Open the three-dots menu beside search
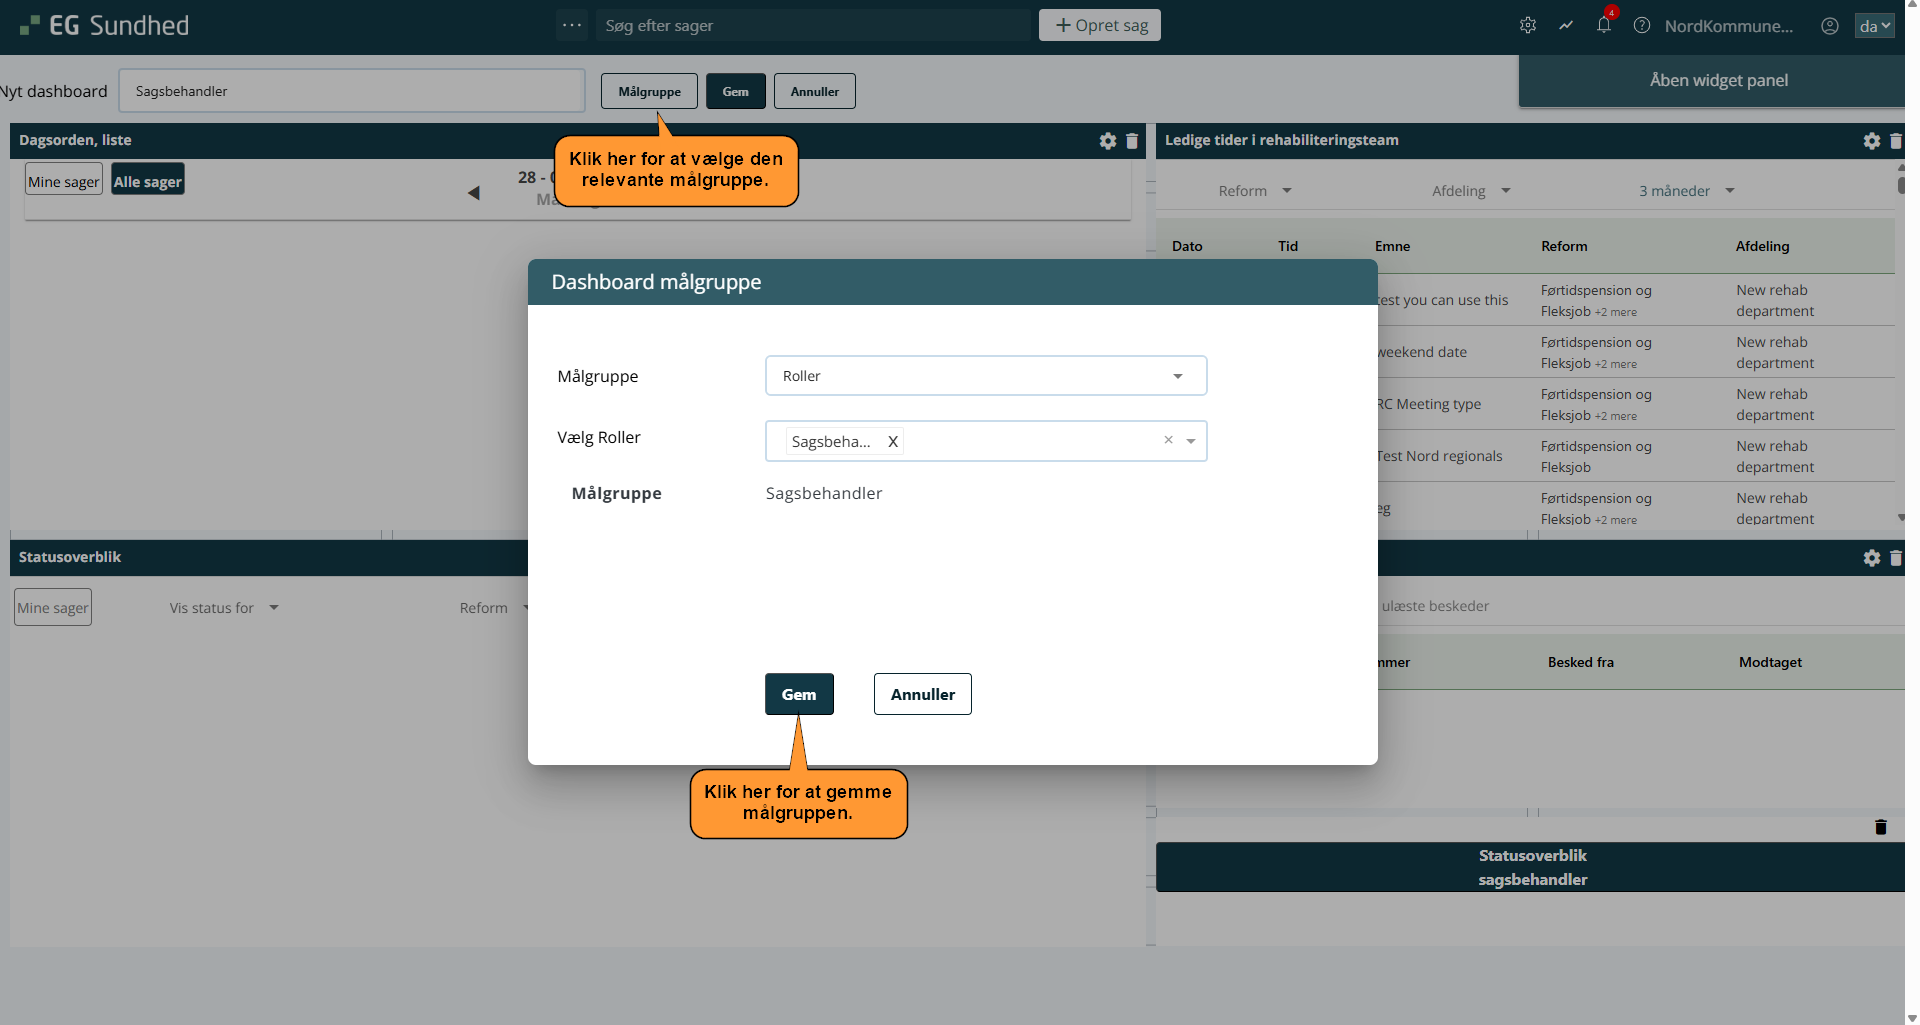 (572, 26)
